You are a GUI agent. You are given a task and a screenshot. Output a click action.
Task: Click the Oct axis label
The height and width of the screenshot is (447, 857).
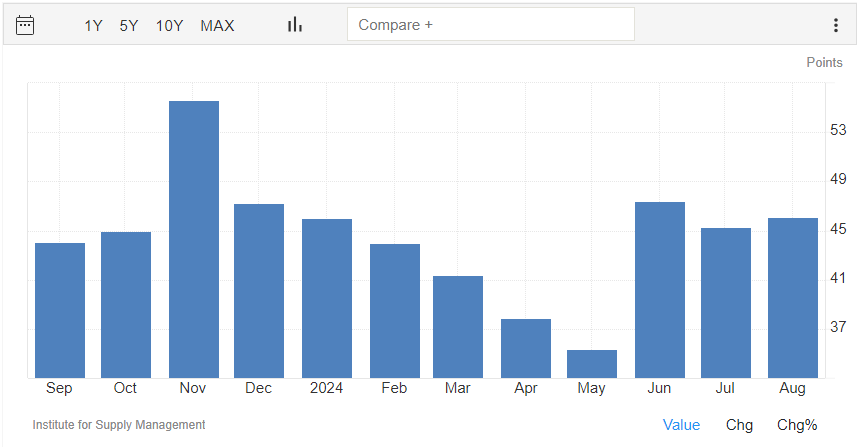125,388
